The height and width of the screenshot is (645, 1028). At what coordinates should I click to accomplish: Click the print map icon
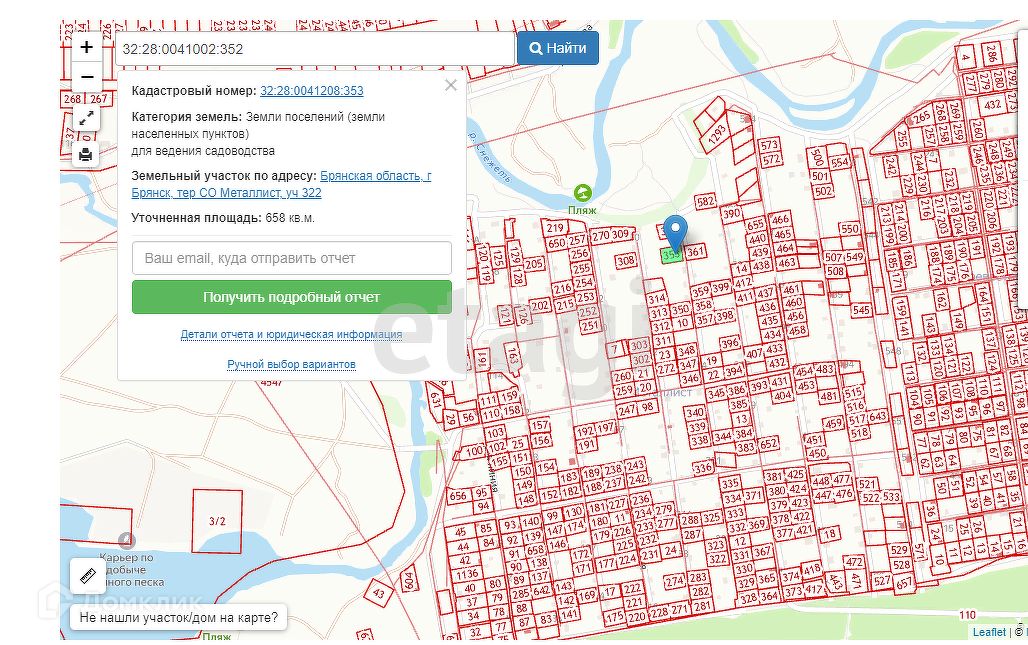click(x=87, y=154)
